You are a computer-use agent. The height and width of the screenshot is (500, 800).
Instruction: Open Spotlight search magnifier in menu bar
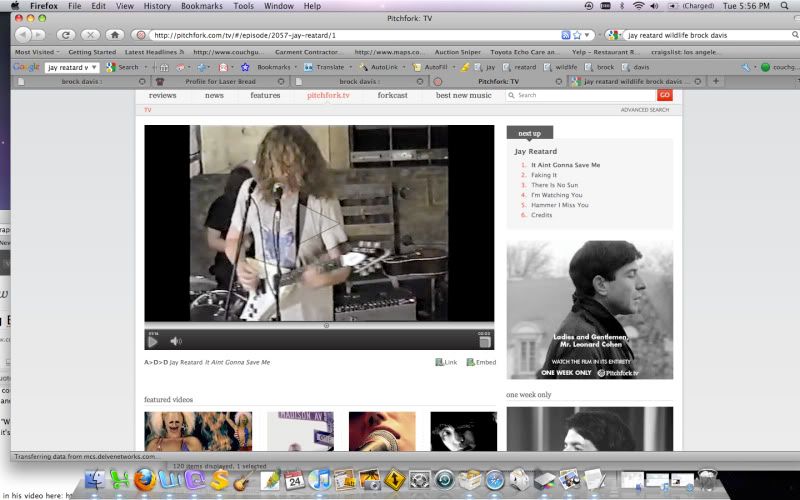tap(784, 6)
